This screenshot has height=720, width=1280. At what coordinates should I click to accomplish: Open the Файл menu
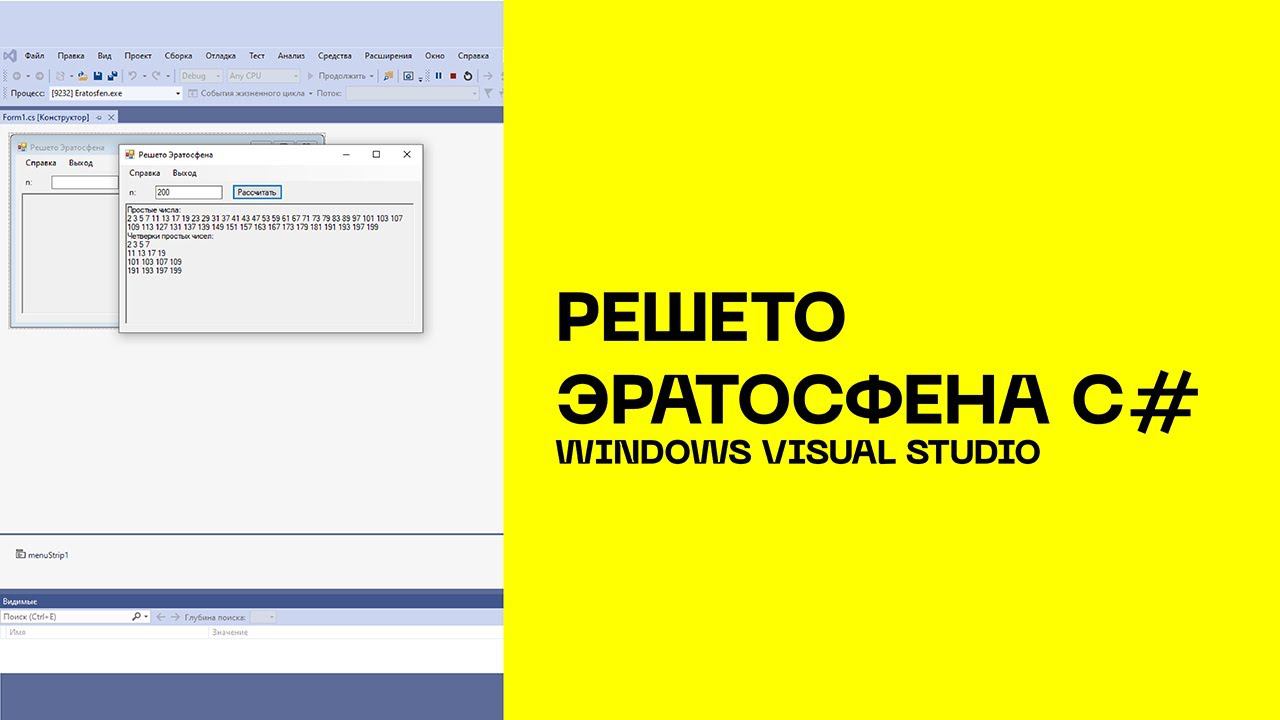[x=34, y=56]
